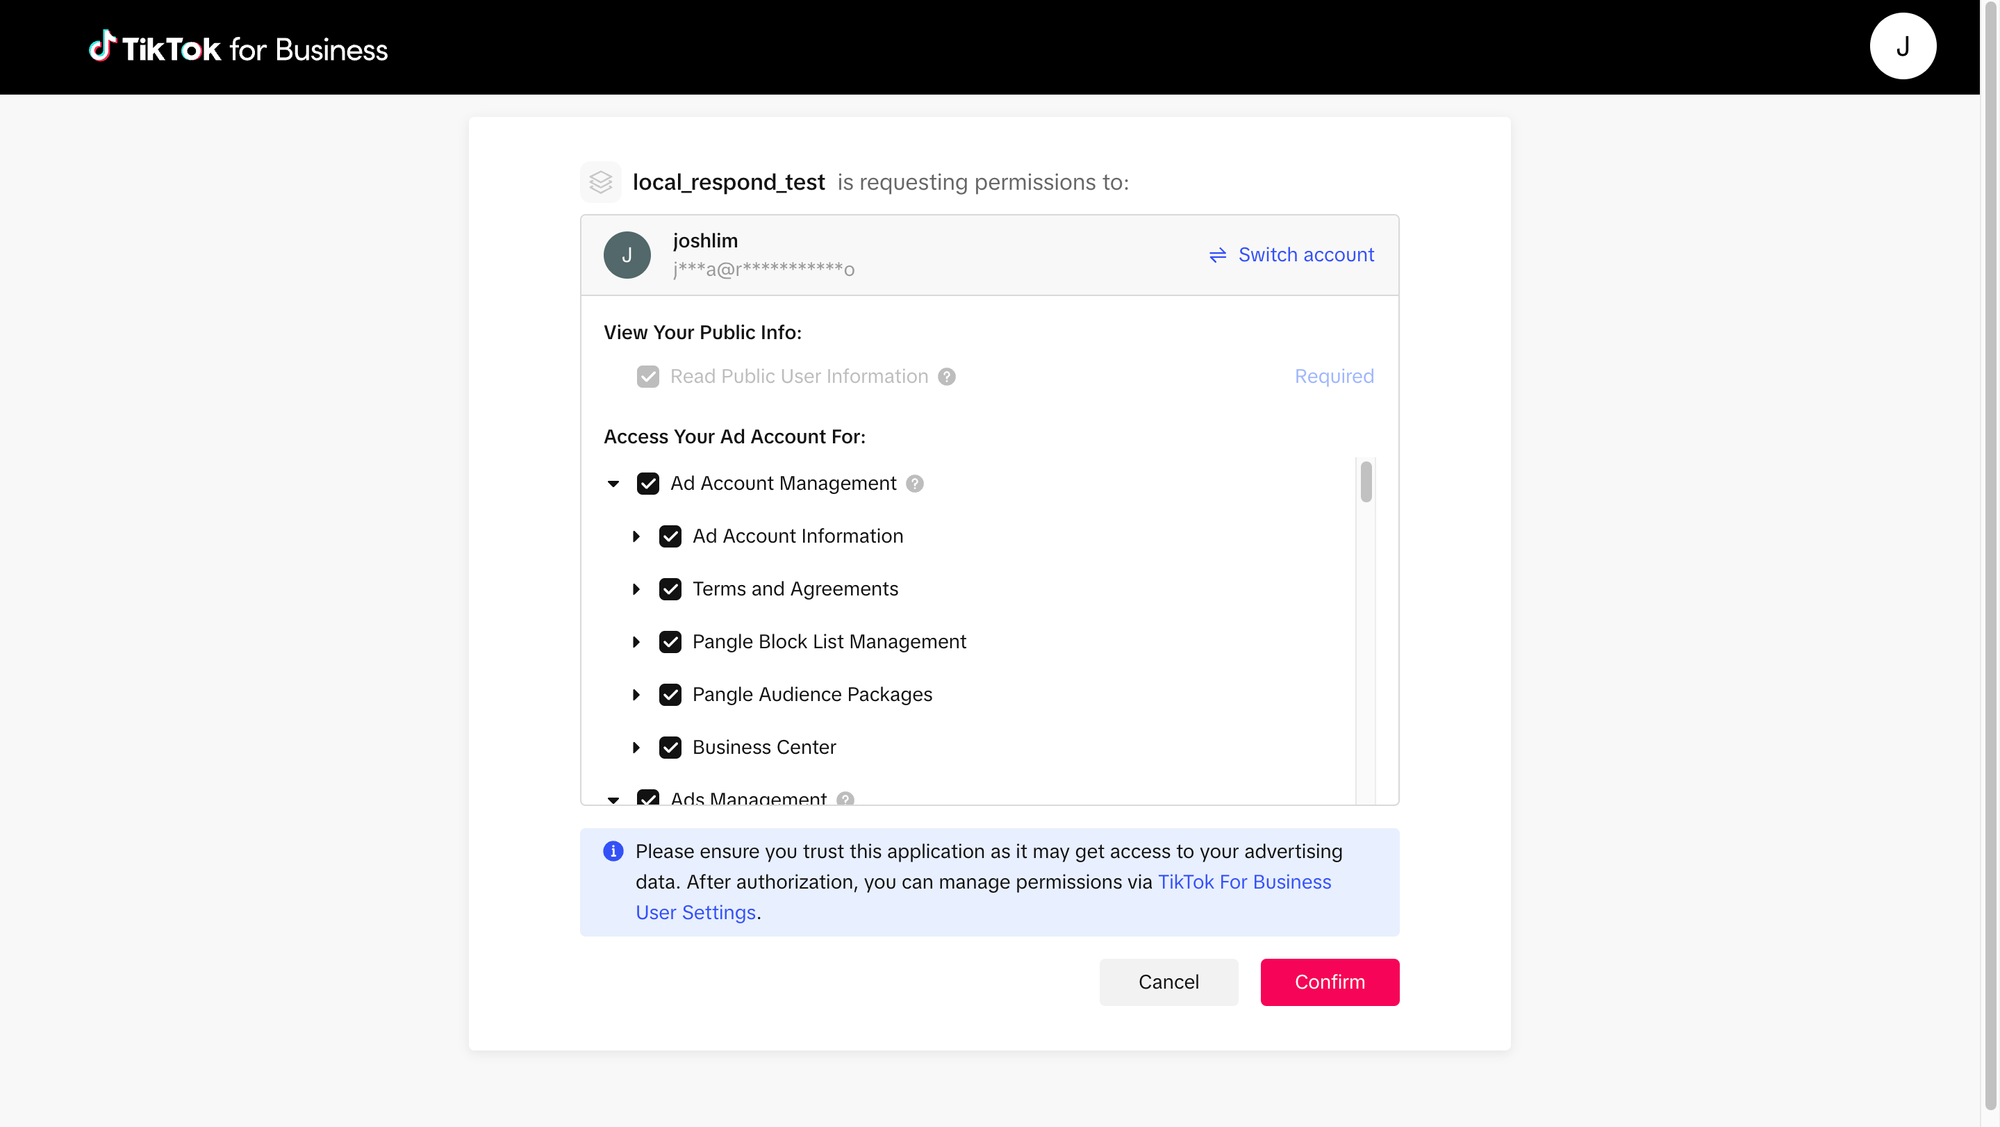Click the Switch account link
The image size is (2000, 1127).
point(1291,255)
